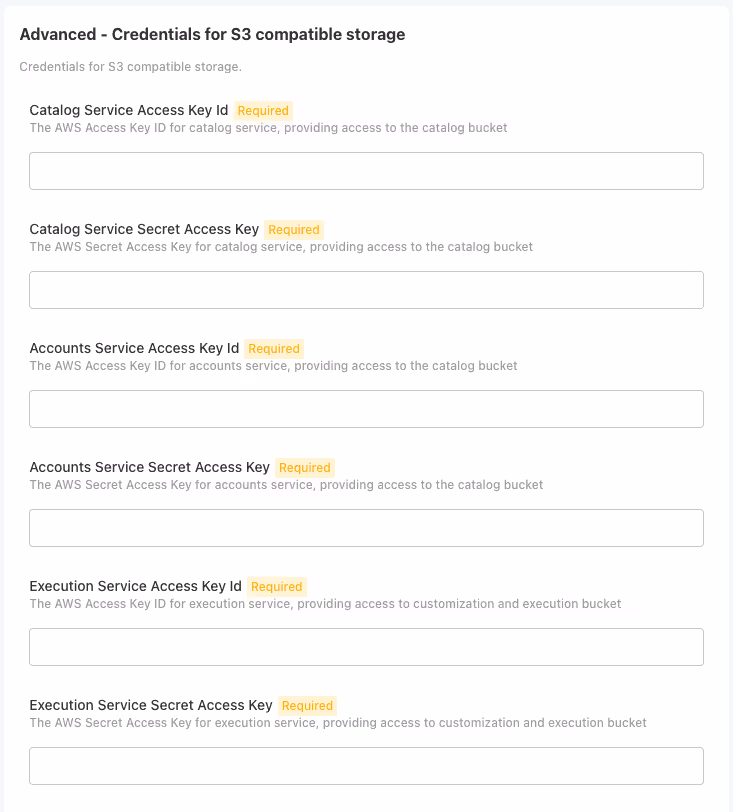Focus the Execution Service Secret Access Key field

pyautogui.click(x=366, y=766)
